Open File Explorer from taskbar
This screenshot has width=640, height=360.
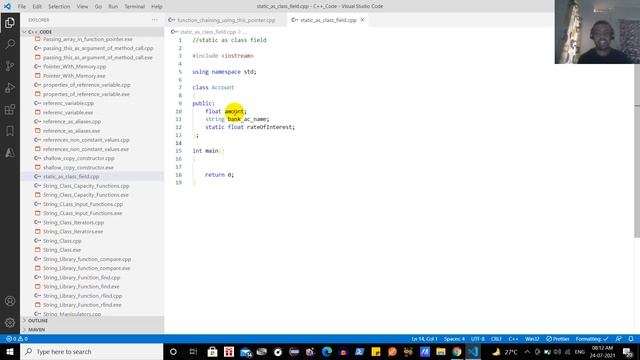[440, 351]
